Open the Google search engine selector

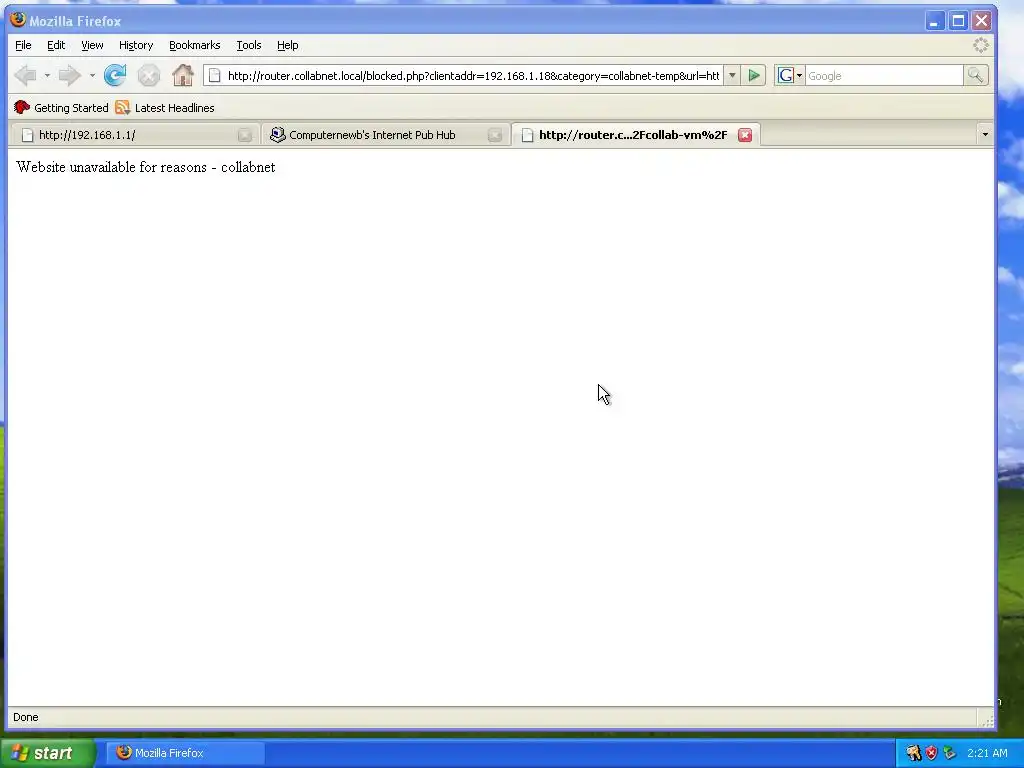tap(789, 76)
